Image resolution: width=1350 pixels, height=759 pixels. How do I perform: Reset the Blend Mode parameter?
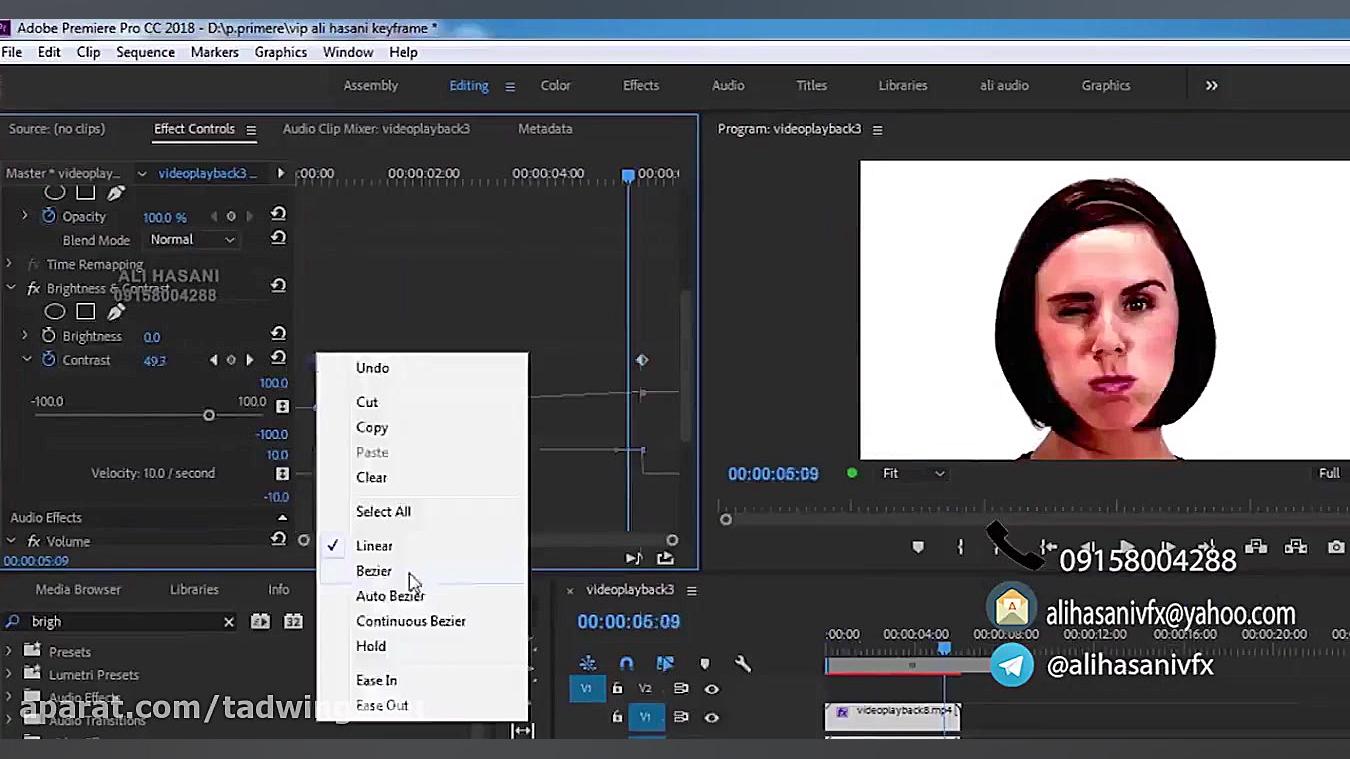(278, 238)
